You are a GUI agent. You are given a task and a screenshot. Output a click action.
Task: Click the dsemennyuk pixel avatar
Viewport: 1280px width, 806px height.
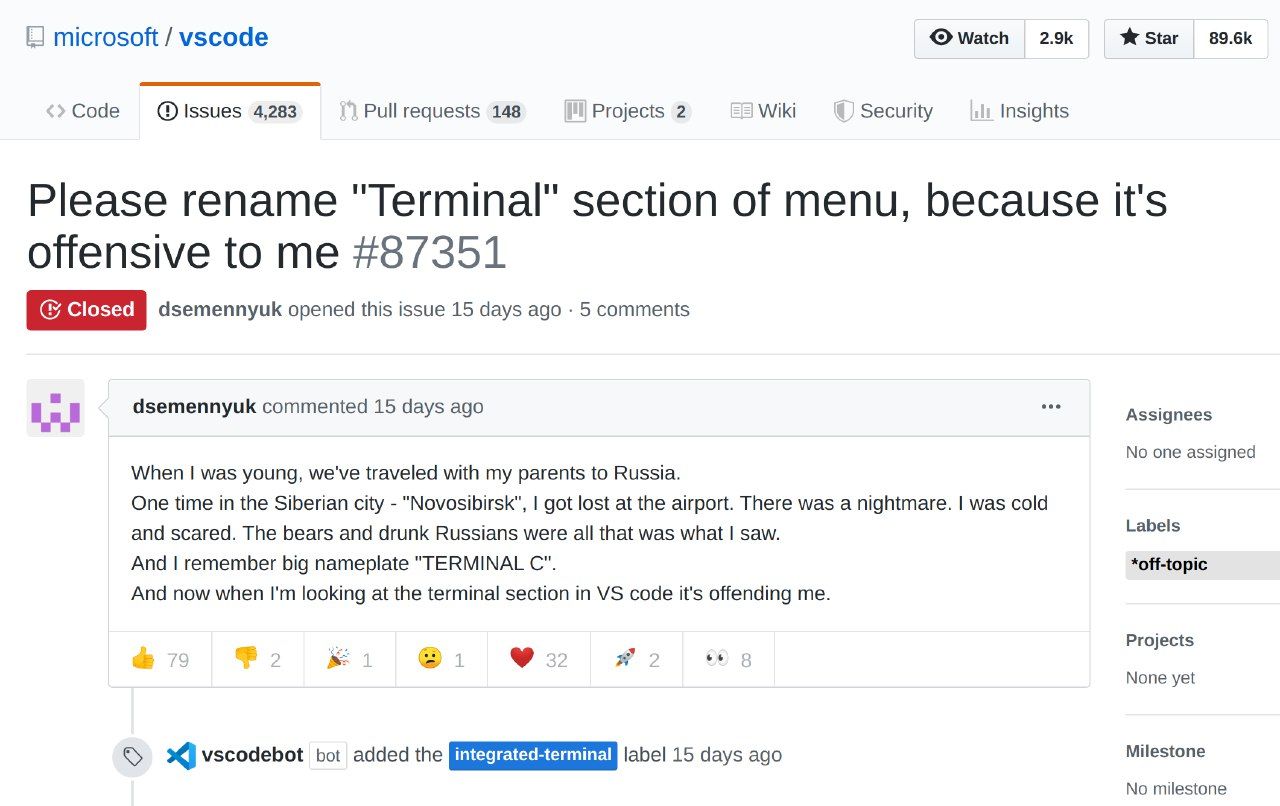coord(55,408)
